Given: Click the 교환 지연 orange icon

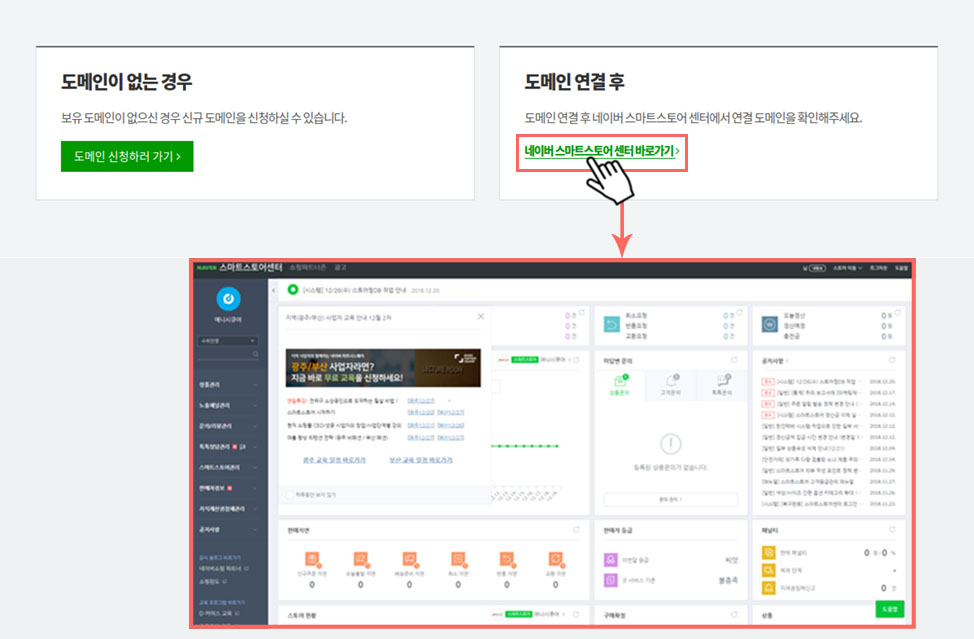Looking at the screenshot, I should pos(555,560).
